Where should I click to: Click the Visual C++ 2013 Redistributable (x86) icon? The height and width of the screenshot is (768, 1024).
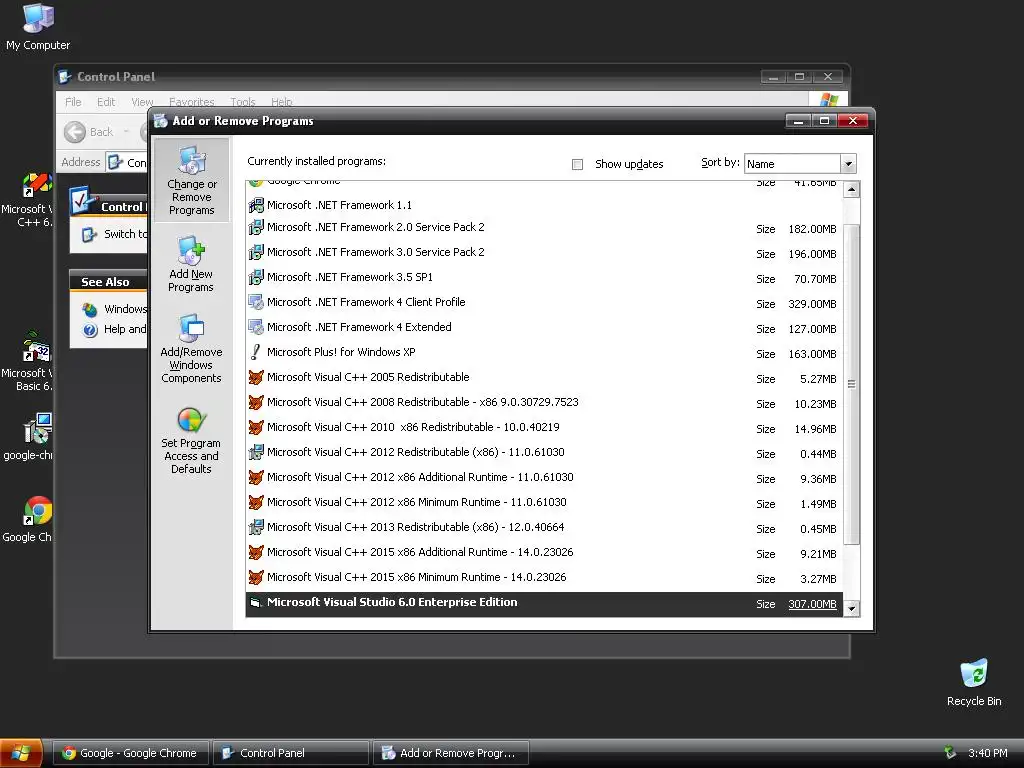pyautogui.click(x=256, y=527)
